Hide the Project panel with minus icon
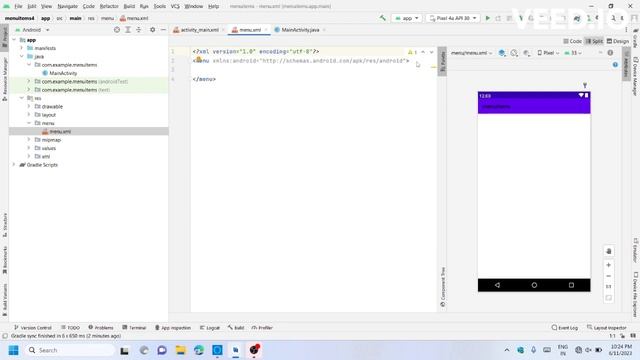The image size is (640, 360). tap(163, 30)
